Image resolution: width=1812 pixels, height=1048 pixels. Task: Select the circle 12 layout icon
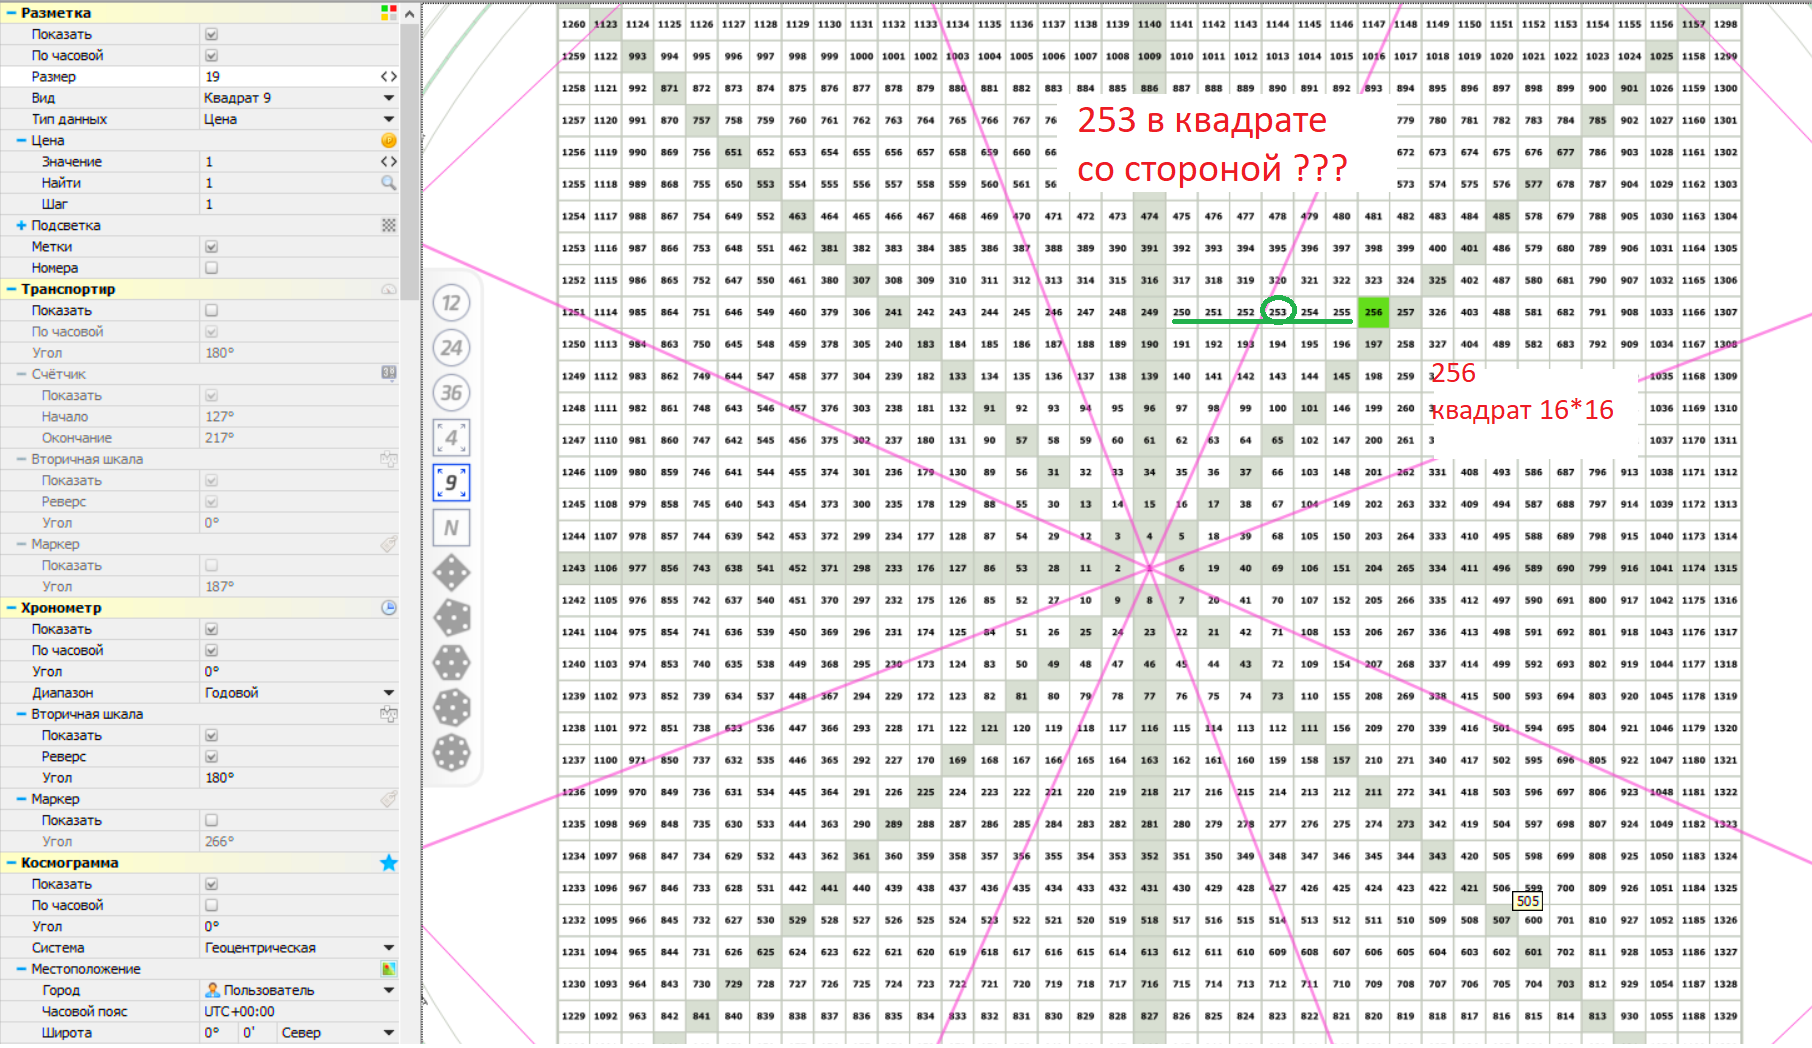tap(451, 303)
